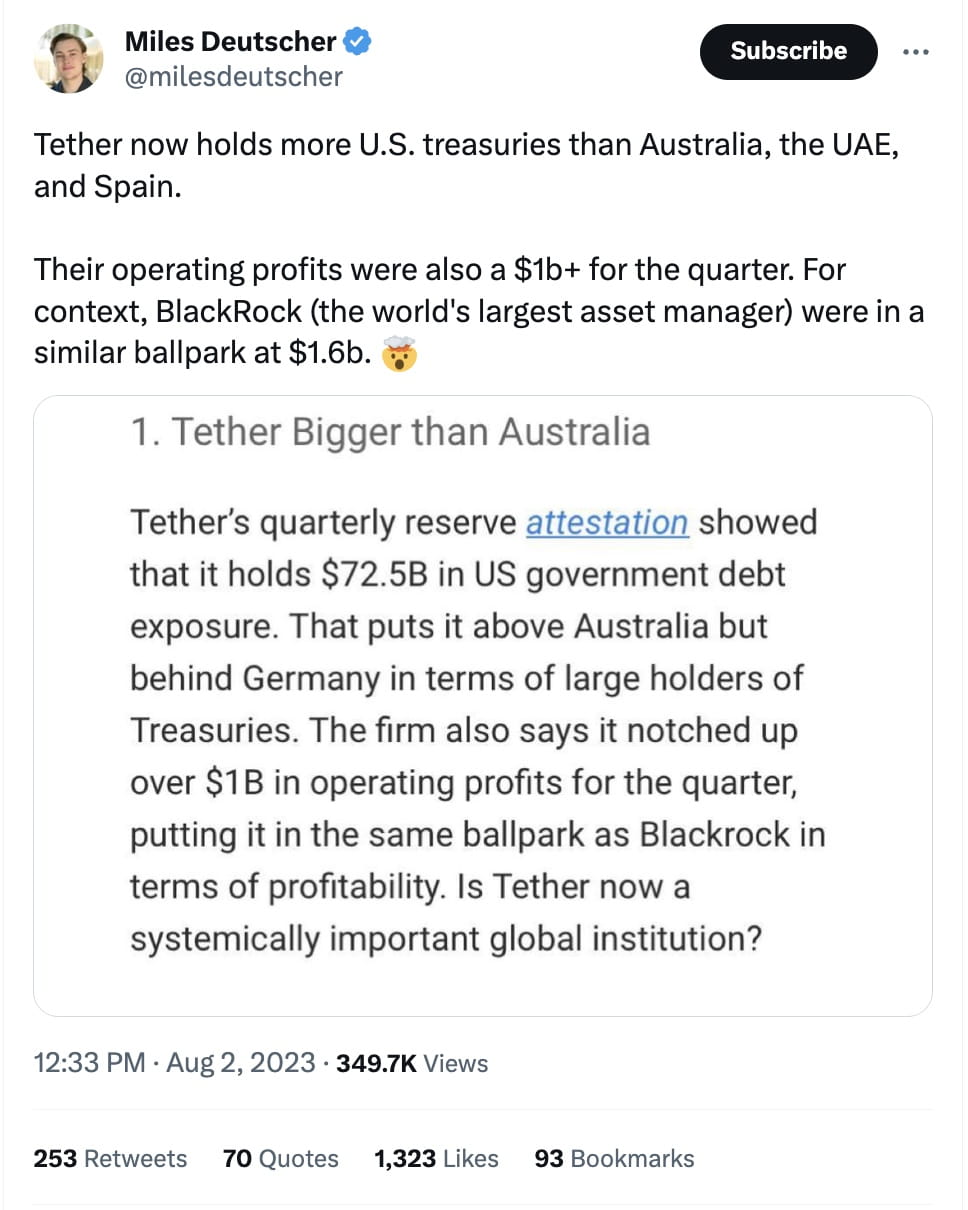
Task: Open the quote tweets list via 70 Quotes
Action: [278, 1158]
